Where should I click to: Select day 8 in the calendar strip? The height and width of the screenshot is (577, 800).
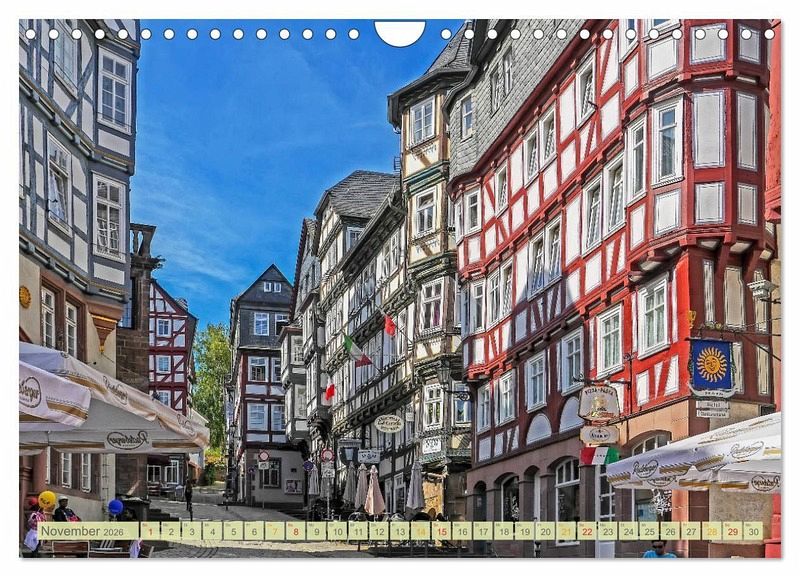[x=296, y=531]
